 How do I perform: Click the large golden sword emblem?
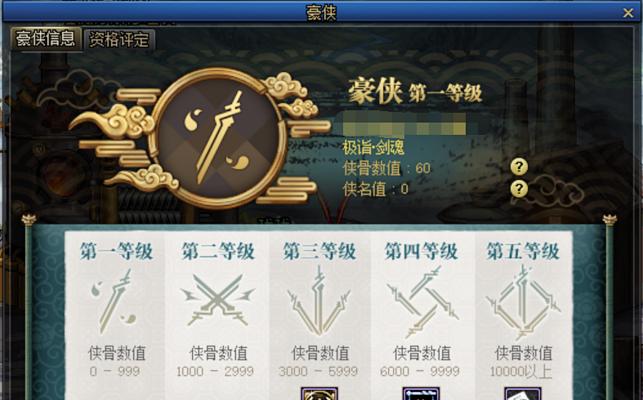tap(217, 137)
